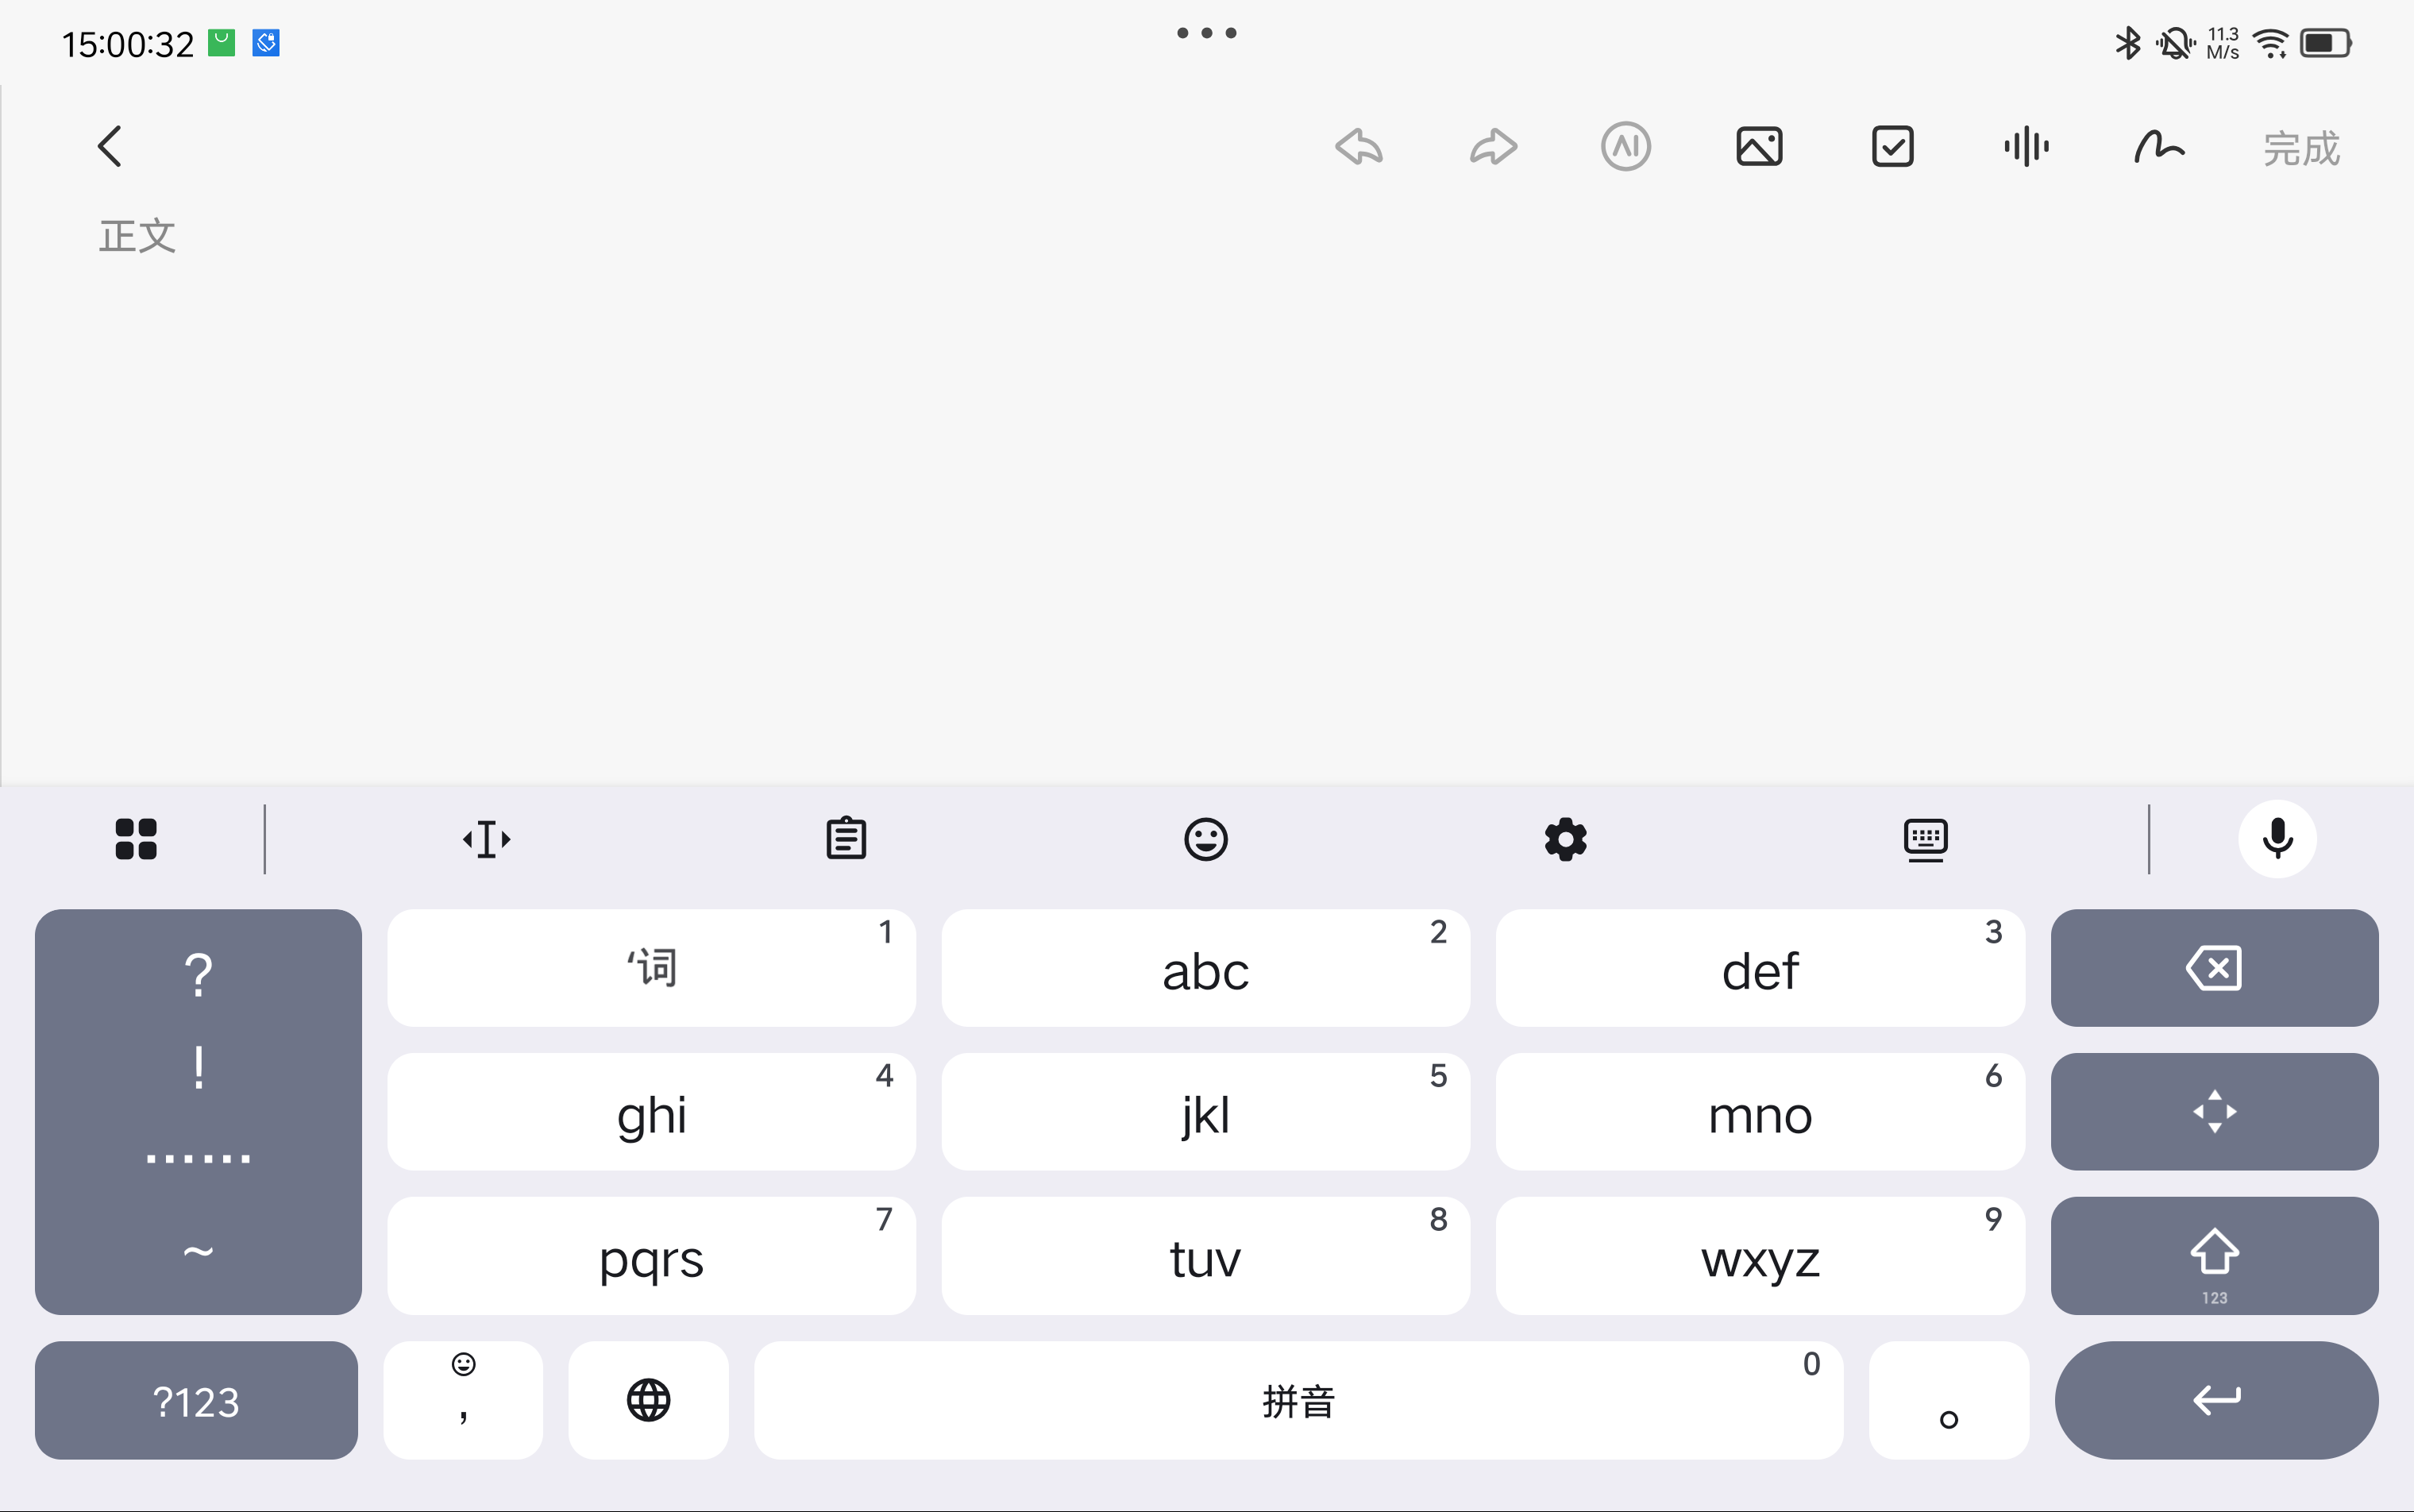Add a checklist checkbox item
Image resolution: width=2414 pixels, height=1512 pixels.
(x=1892, y=147)
